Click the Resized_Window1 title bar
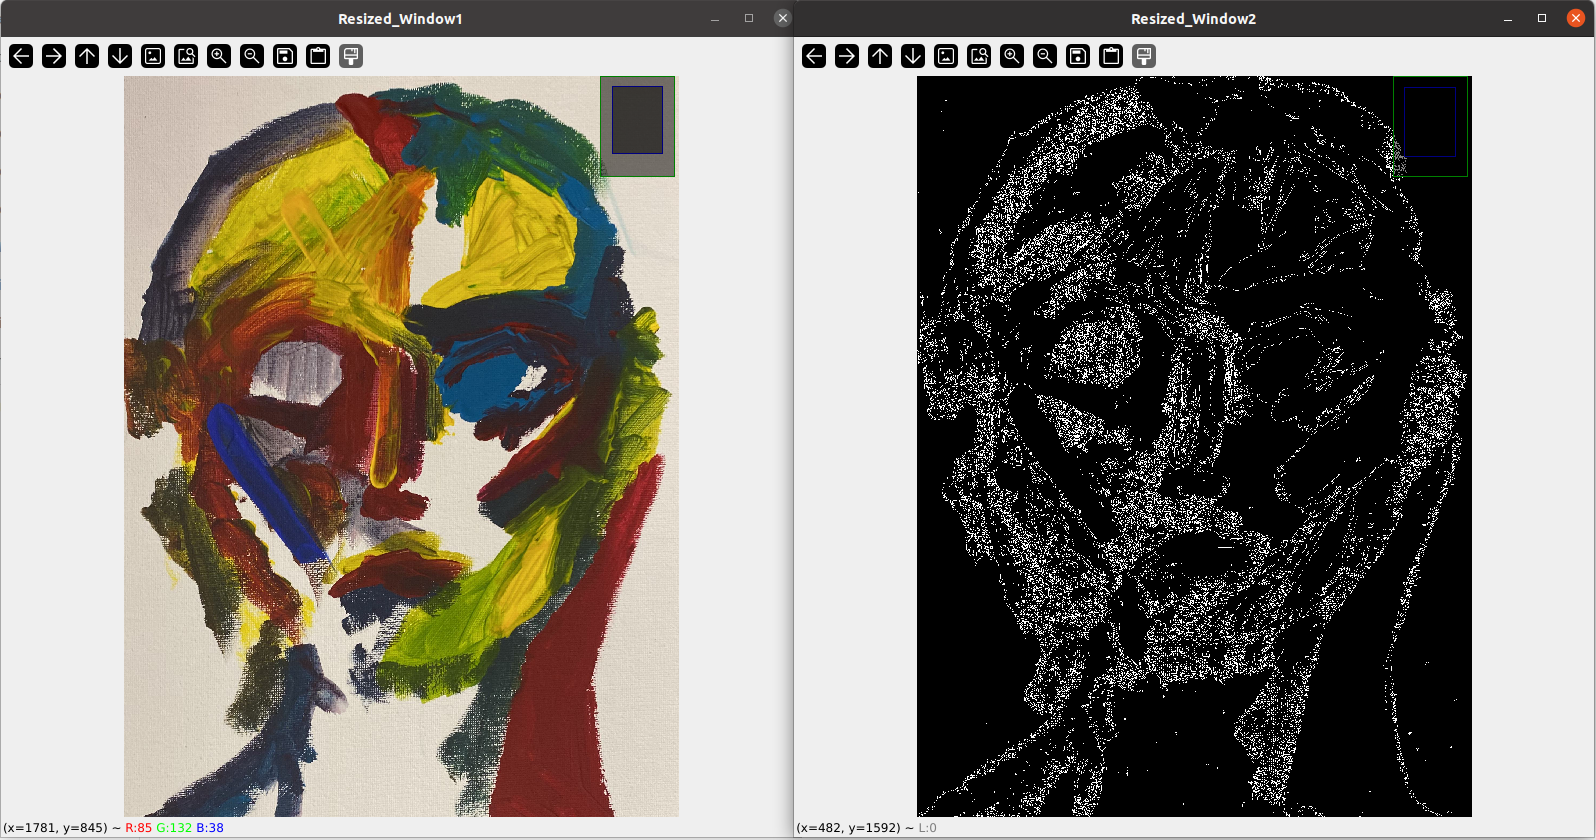Screen dimensions: 1596x840 [x=400, y=18]
